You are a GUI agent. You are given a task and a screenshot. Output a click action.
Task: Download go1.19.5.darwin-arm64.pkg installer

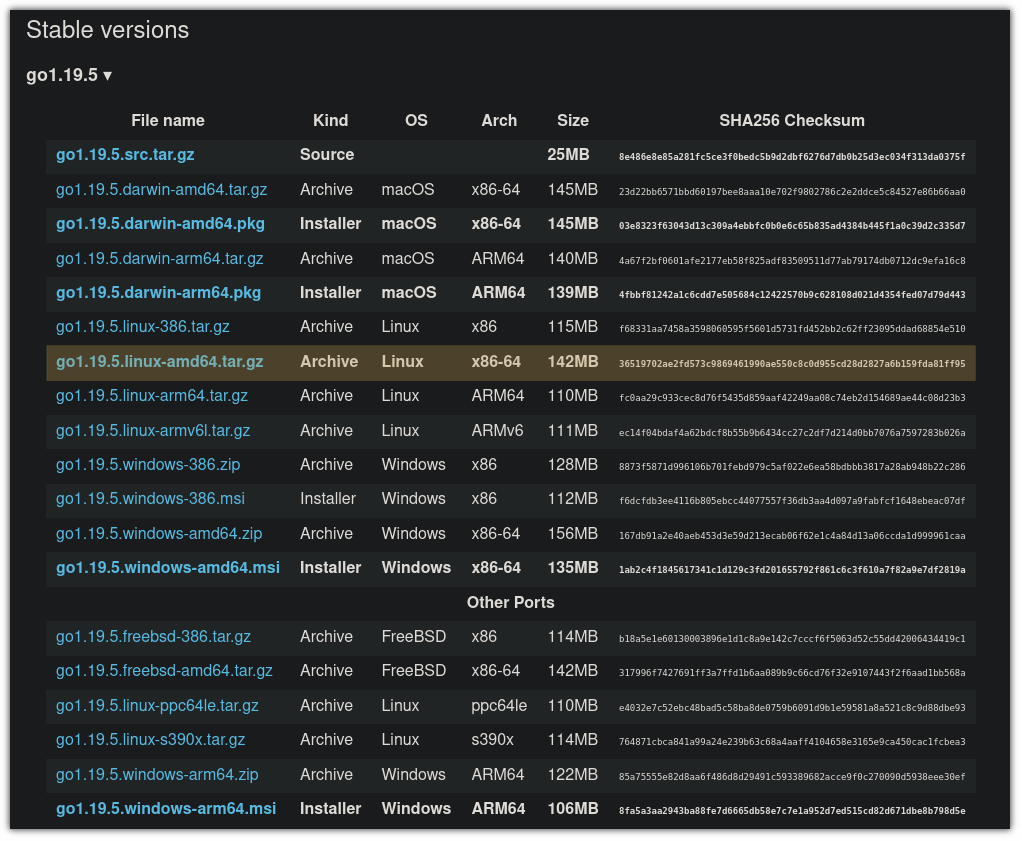coord(158,293)
